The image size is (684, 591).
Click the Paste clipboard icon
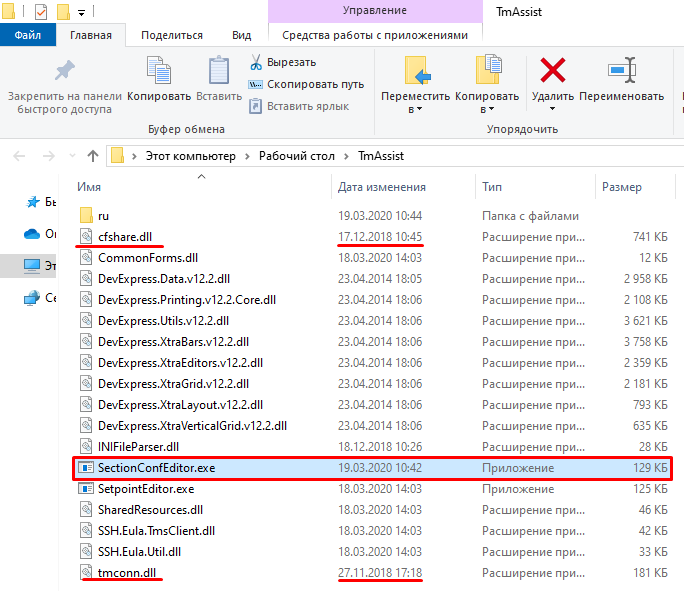click(218, 72)
